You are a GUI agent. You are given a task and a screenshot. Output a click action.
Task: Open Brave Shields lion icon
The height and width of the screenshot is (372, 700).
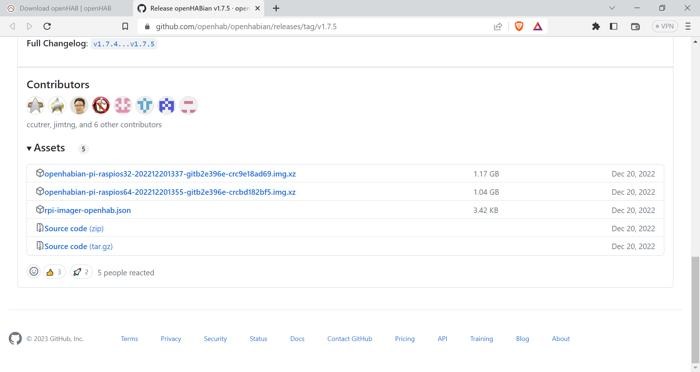pos(519,26)
